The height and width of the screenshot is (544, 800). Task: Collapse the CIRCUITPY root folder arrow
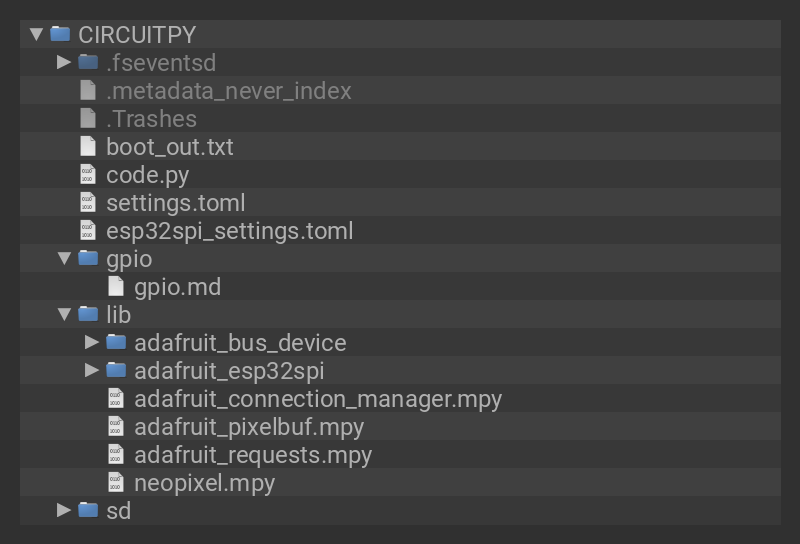[x=36, y=35]
